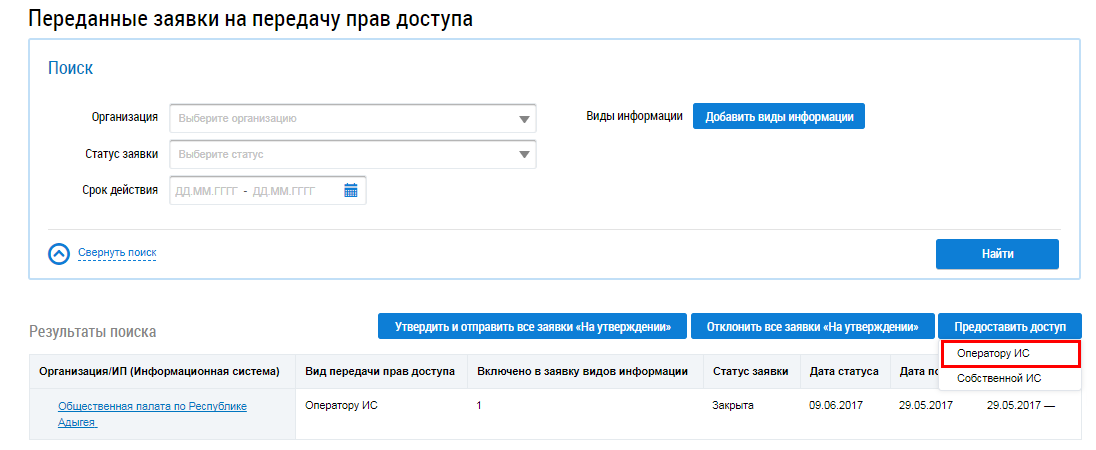
Task: Click Вид передачи прав доступа column header
Action: (x=380, y=372)
